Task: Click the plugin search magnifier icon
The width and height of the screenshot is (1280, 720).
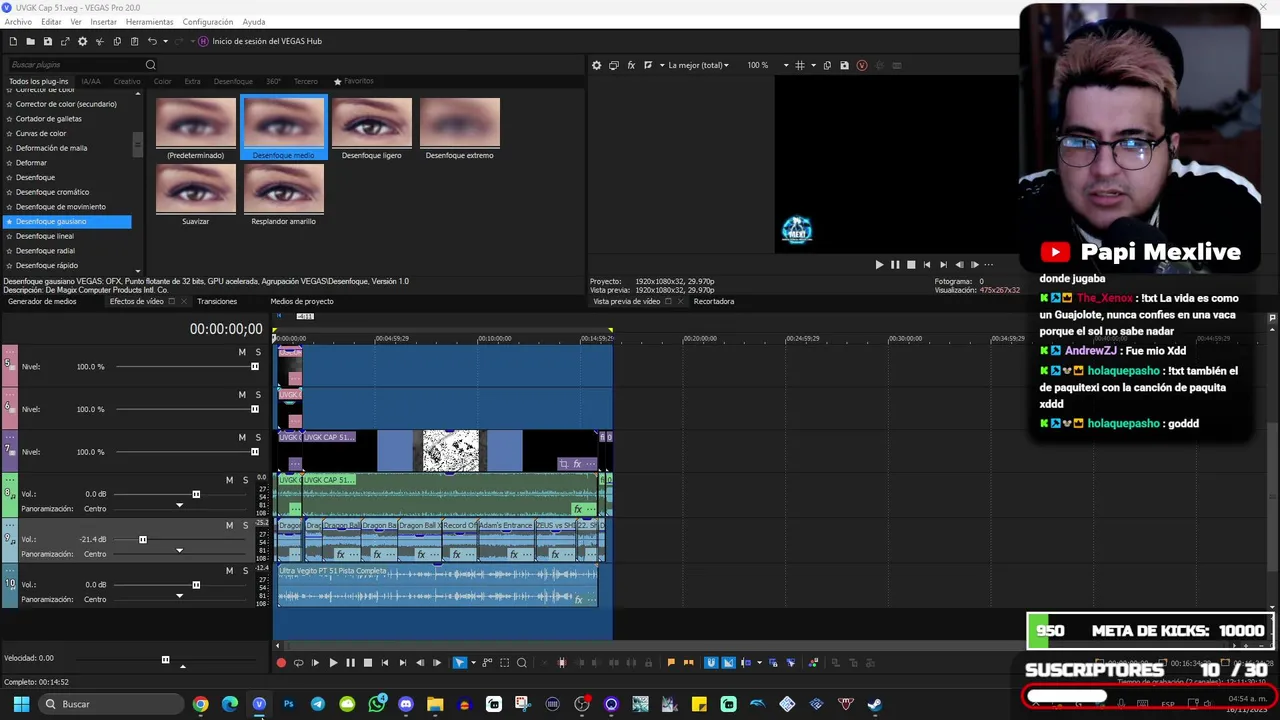Action: coord(151,65)
